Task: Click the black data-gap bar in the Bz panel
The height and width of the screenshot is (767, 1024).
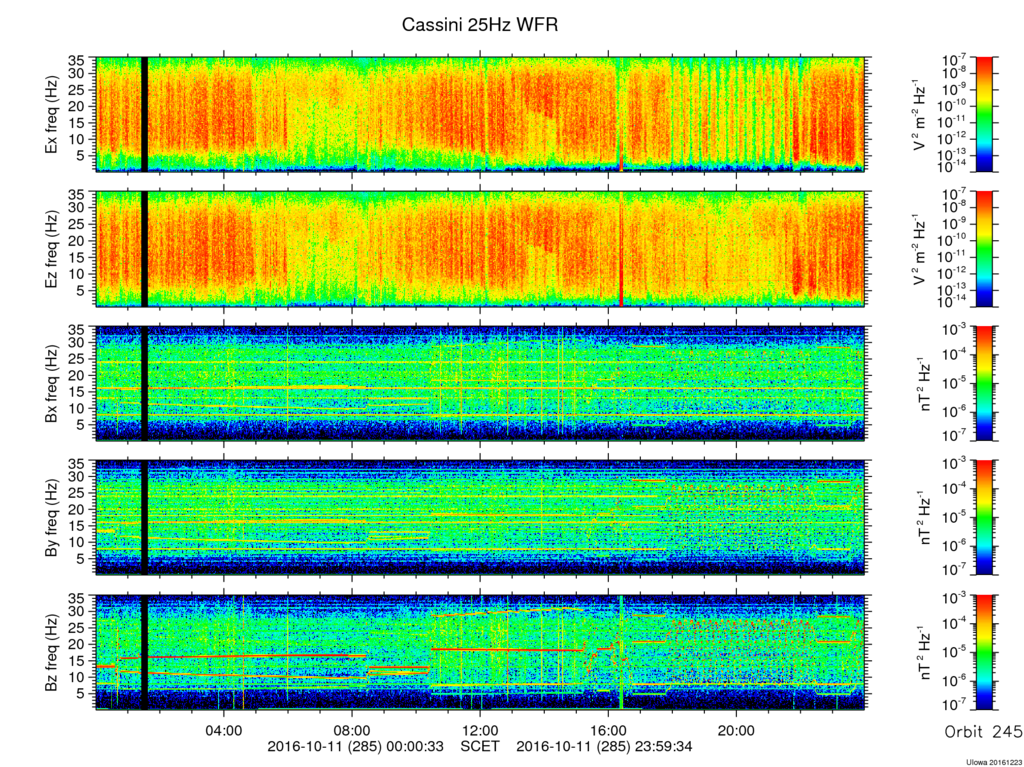Action: [x=144, y=652]
